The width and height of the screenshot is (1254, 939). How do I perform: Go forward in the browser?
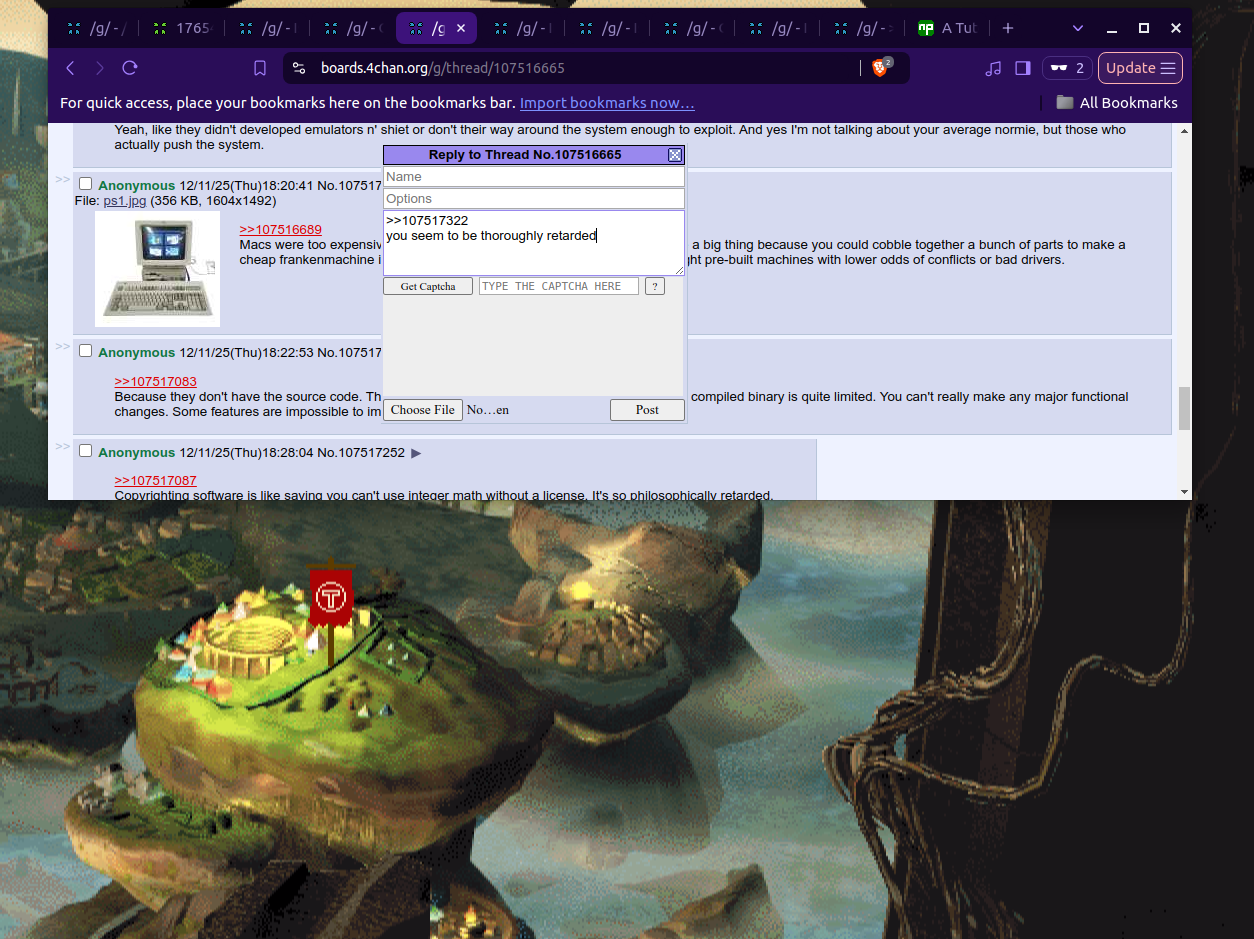click(x=99, y=68)
